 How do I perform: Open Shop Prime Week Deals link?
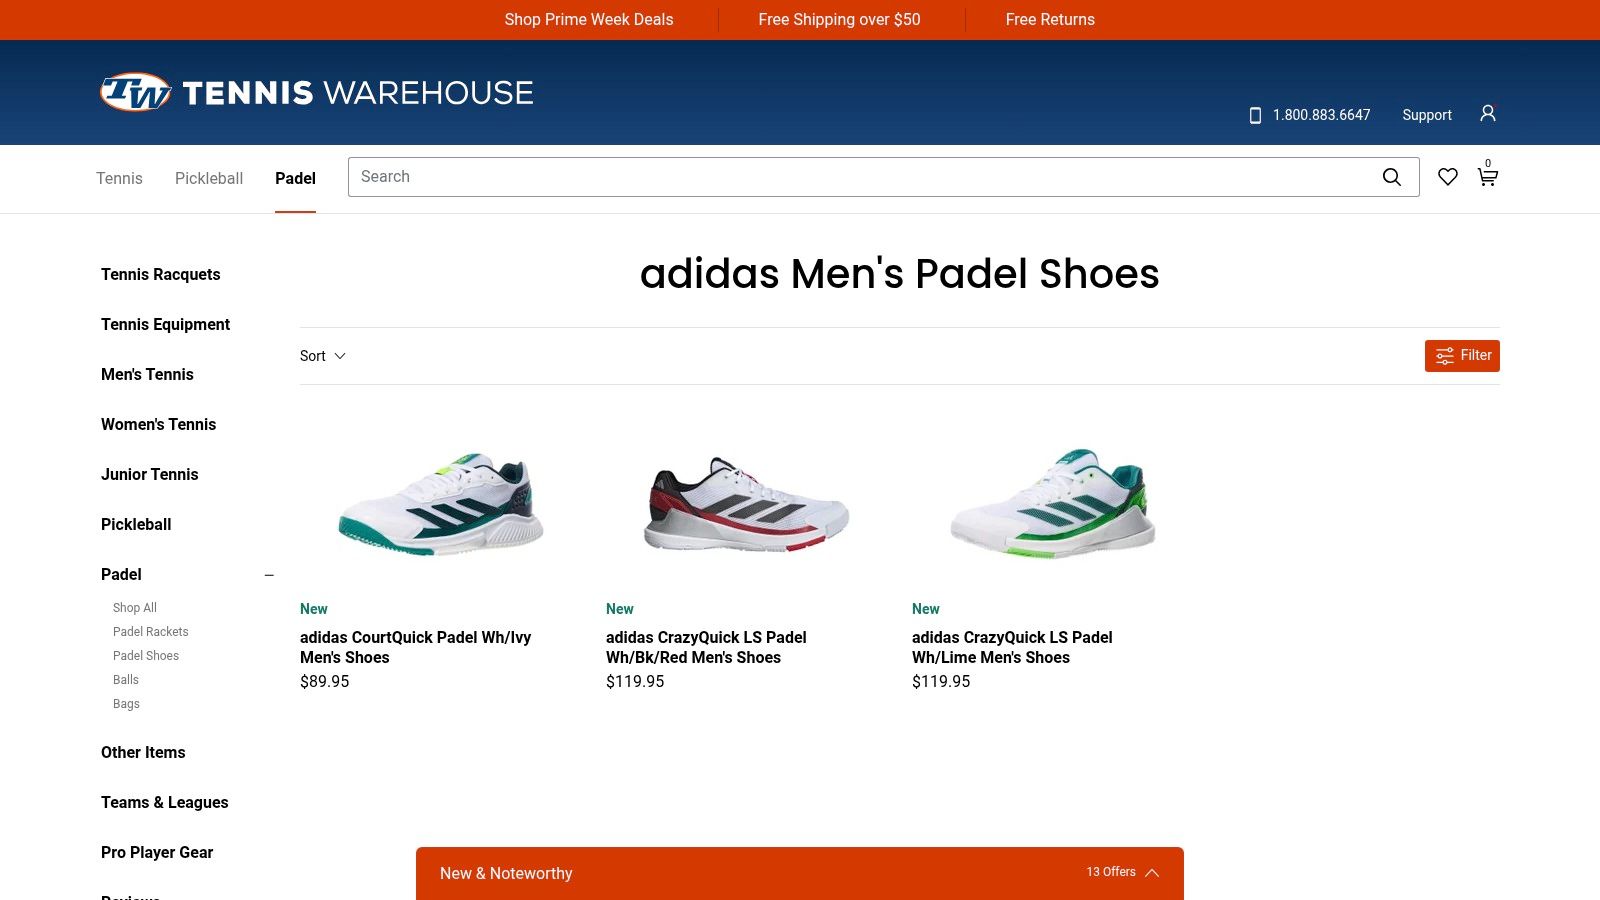tap(588, 19)
